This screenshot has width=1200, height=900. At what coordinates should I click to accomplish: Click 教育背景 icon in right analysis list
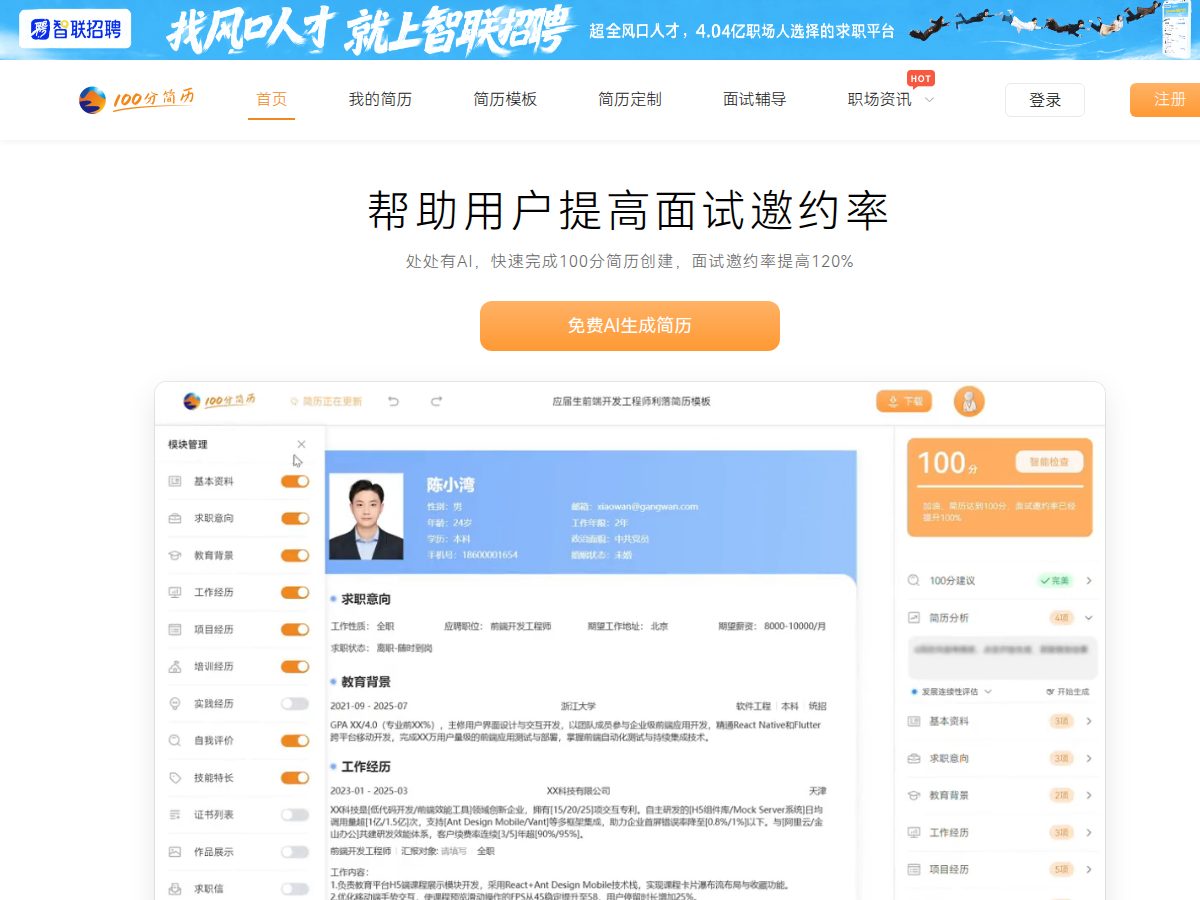pyautogui.click(x=913, y=795)
